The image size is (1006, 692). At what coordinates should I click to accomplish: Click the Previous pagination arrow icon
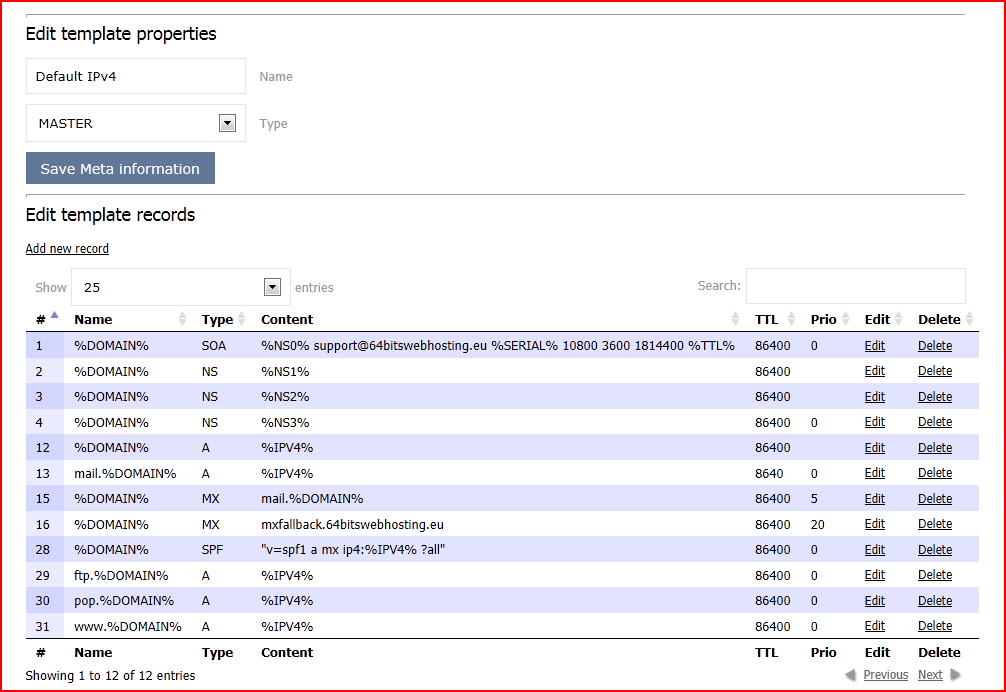pyautogui.click(x=849, y=675)
